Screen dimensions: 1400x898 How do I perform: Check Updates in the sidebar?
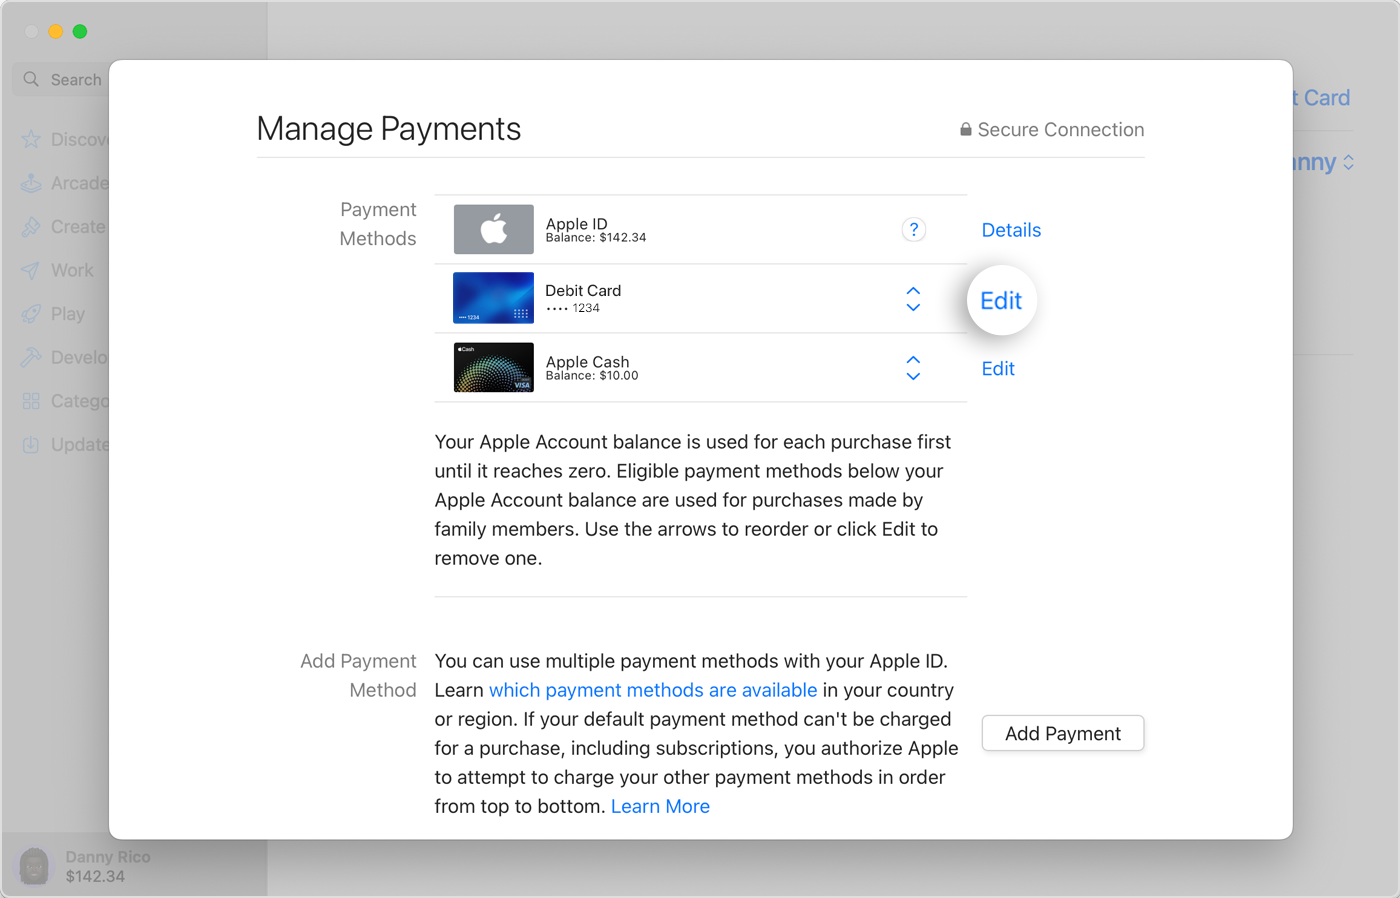point(72,444)
